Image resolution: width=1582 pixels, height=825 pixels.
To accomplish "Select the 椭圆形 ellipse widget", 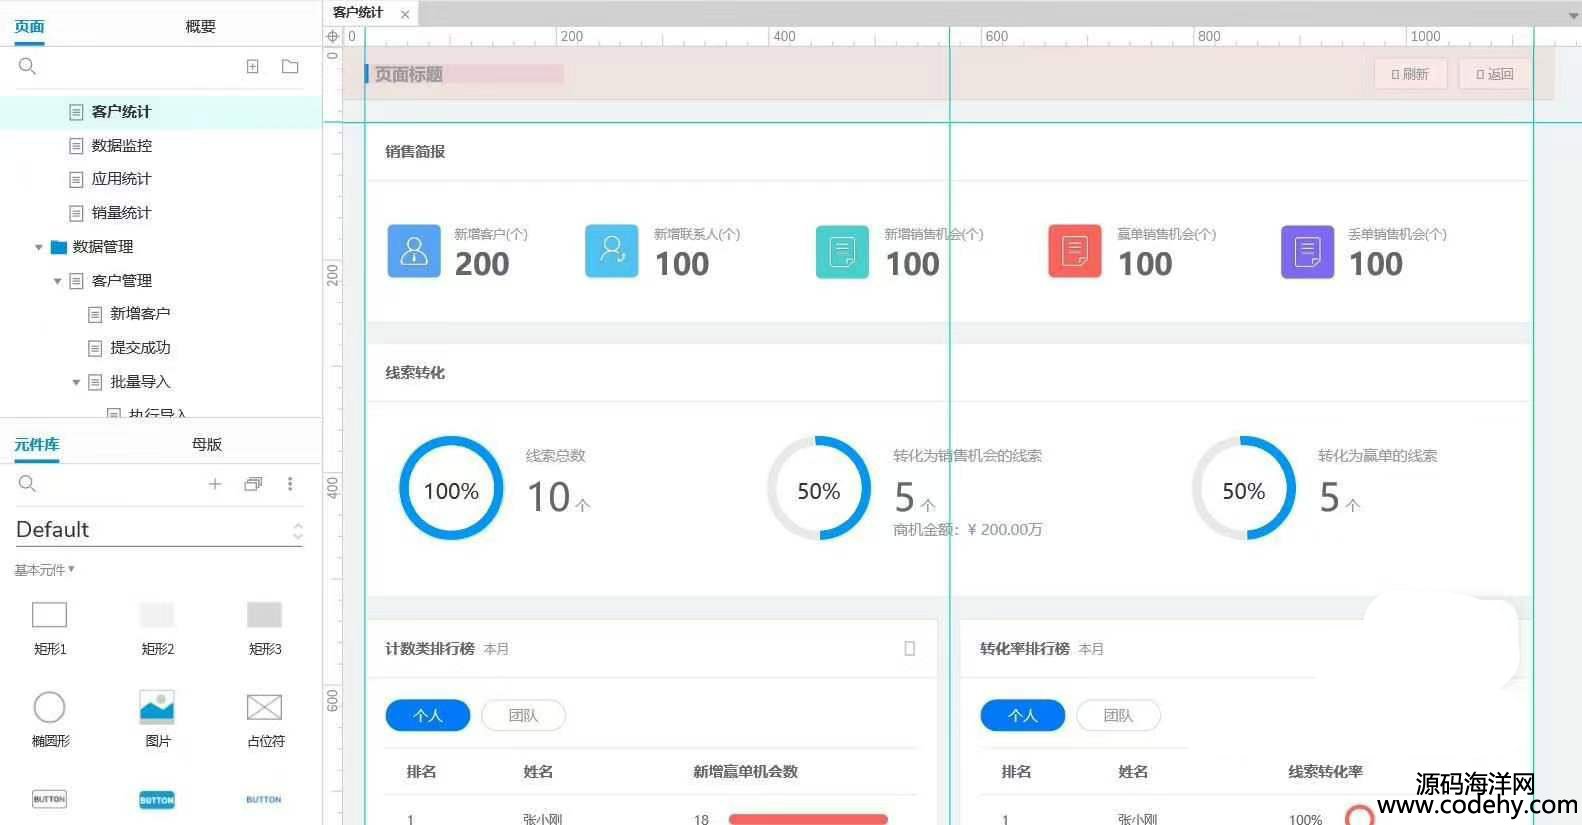I will pos(49,709).
